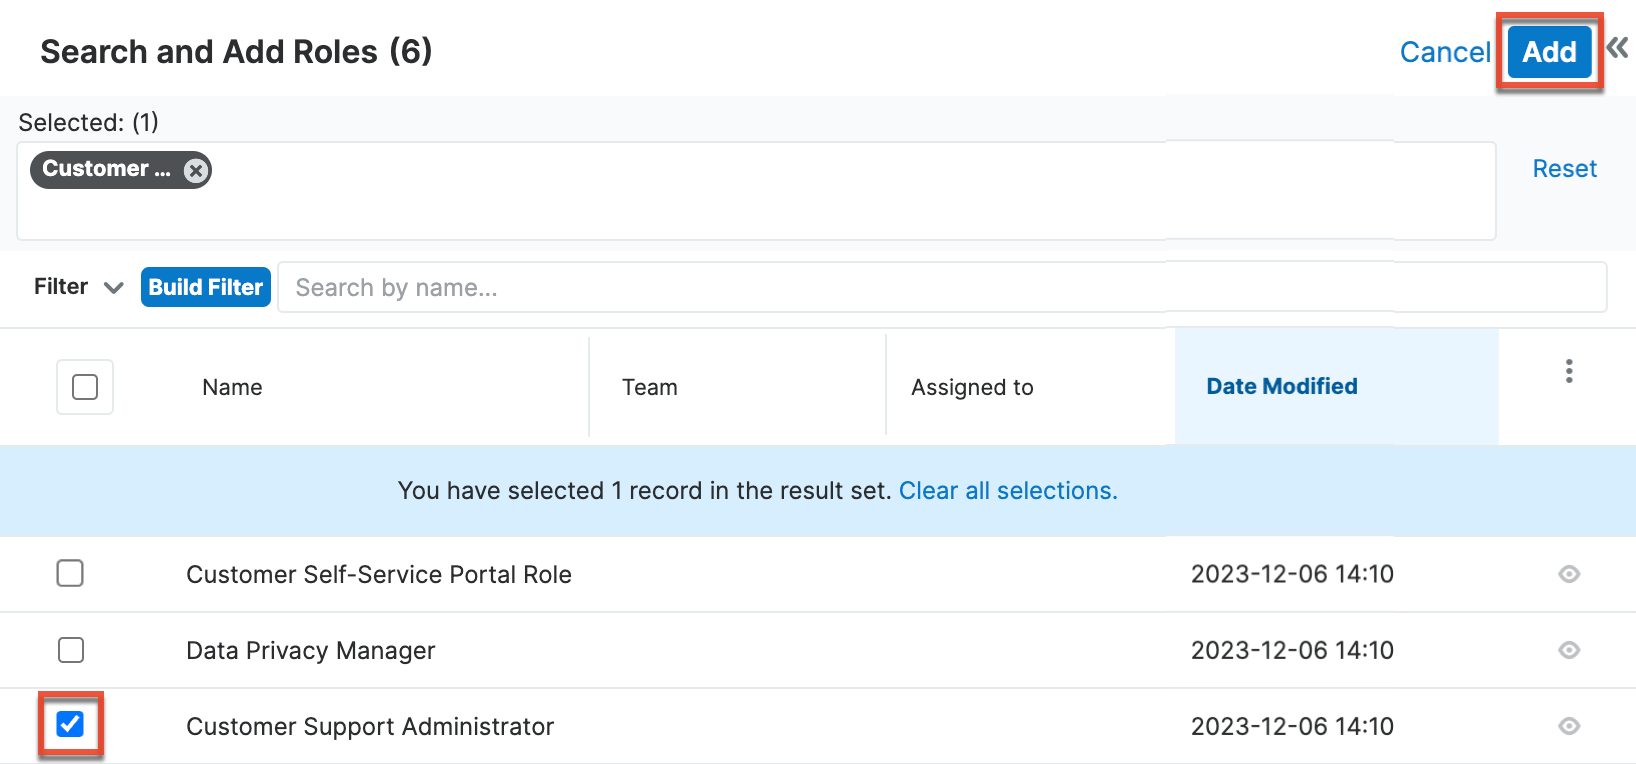Remove the Customer pill from selected roles
This screenshot has height=764, width=1636.
(196, 170)
